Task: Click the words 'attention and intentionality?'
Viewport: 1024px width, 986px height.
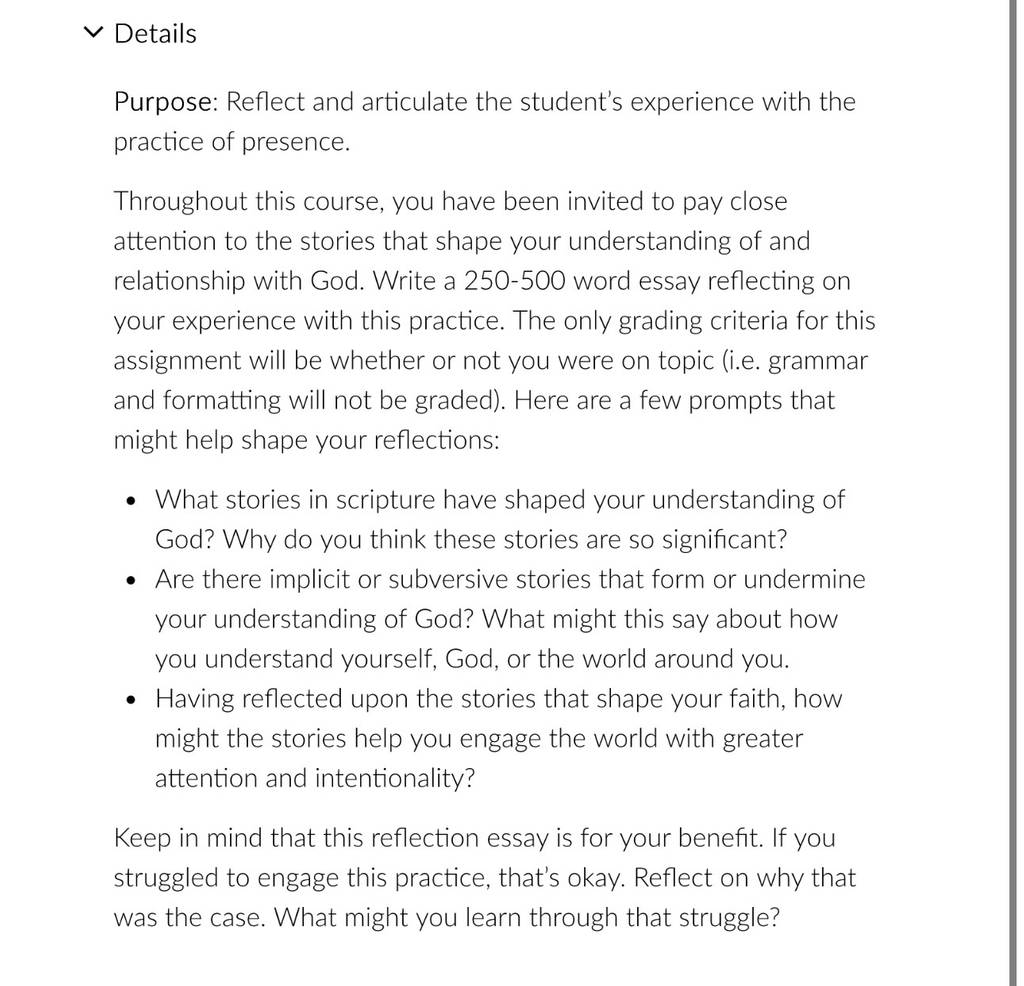Action: coord(315,778)
